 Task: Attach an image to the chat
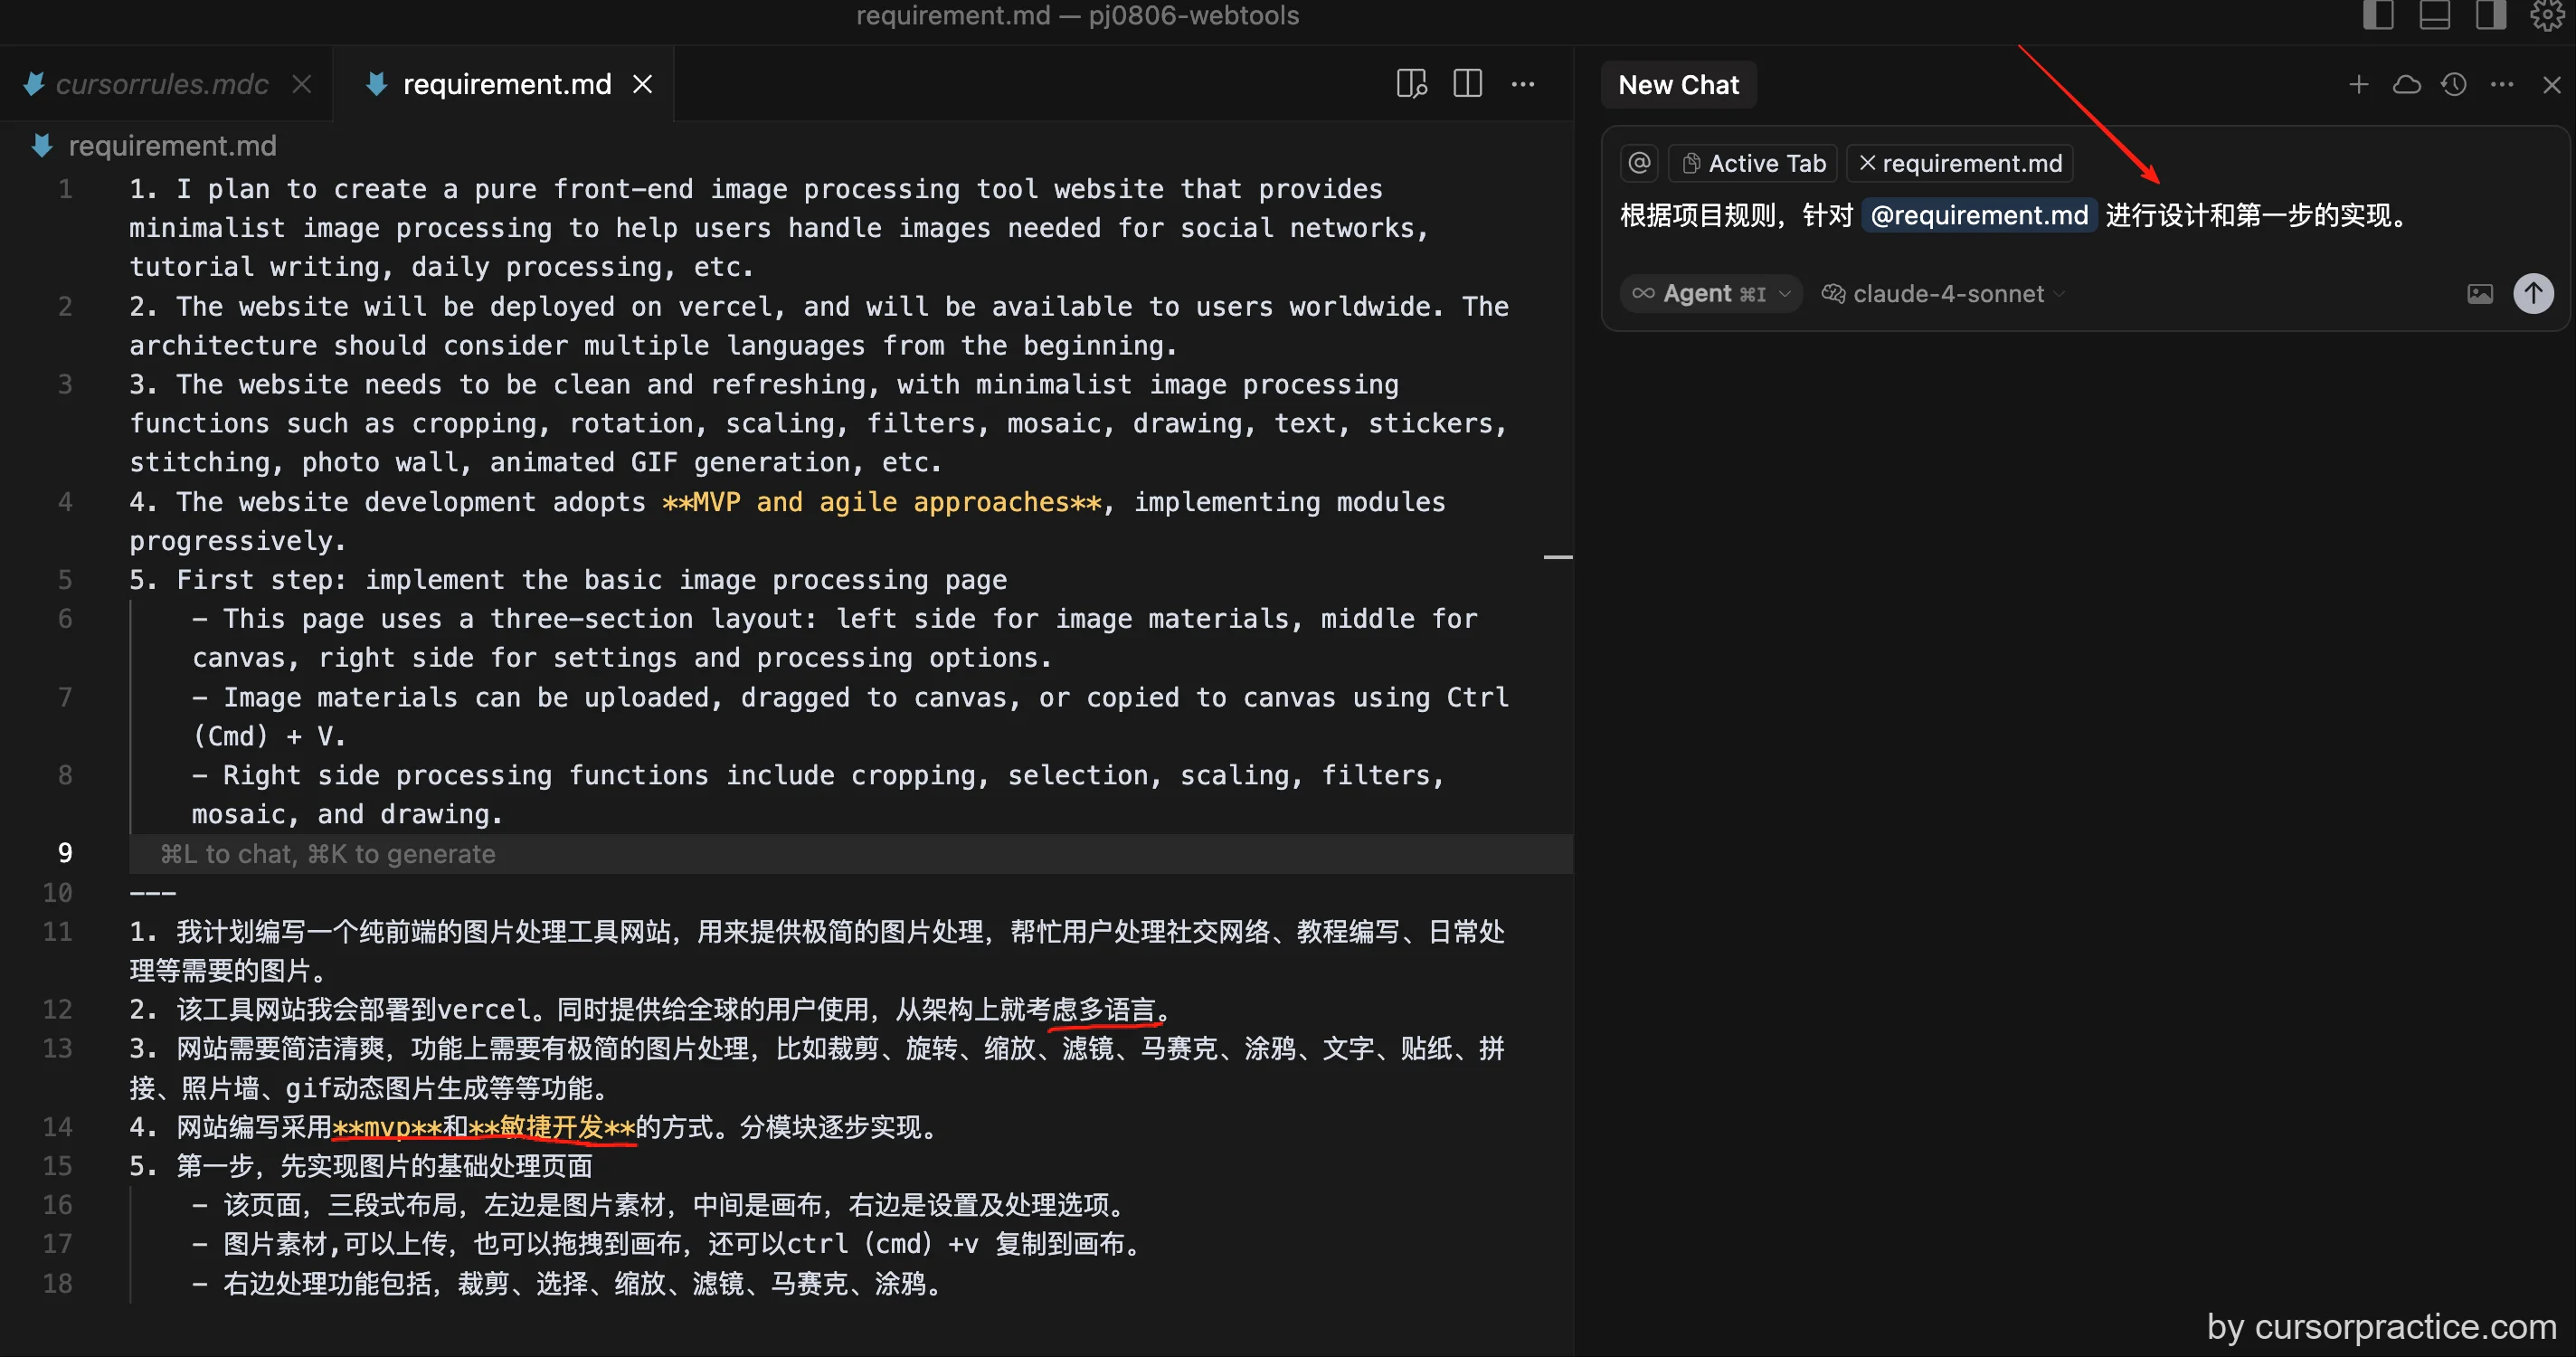click(x=2480, y=293)
